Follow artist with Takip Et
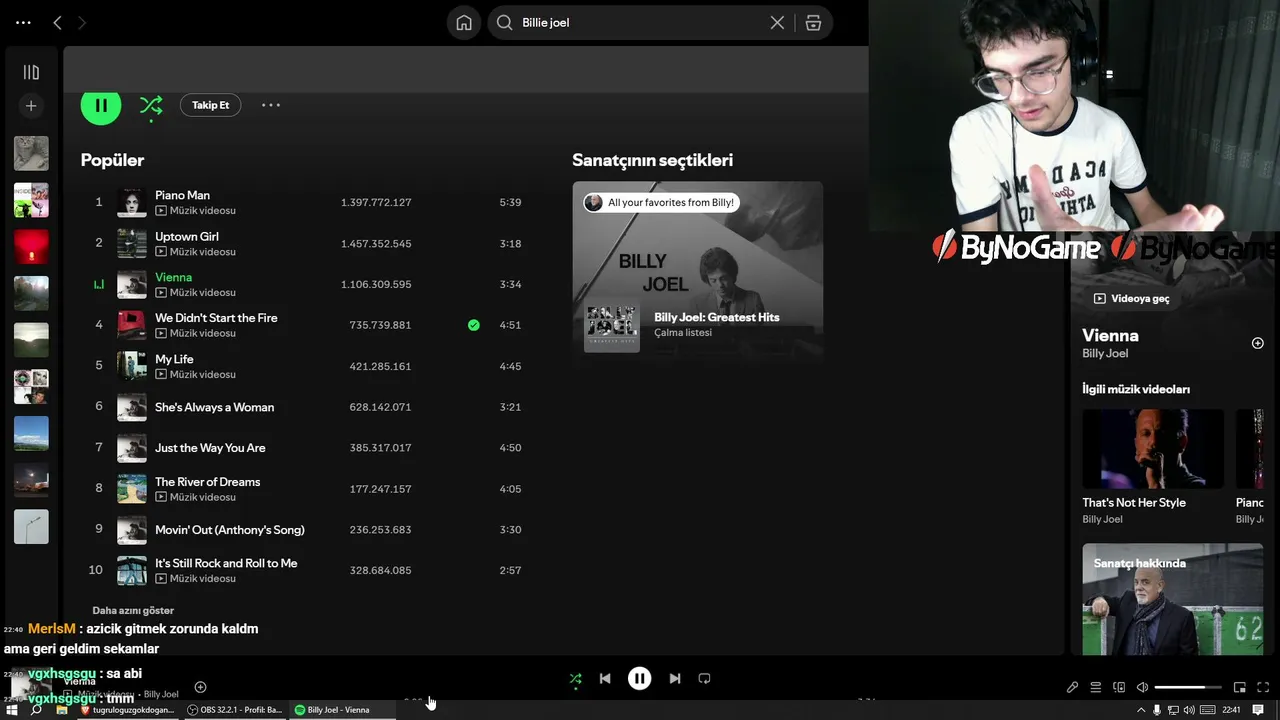The image size is (1280, 720). coord(210,105)
